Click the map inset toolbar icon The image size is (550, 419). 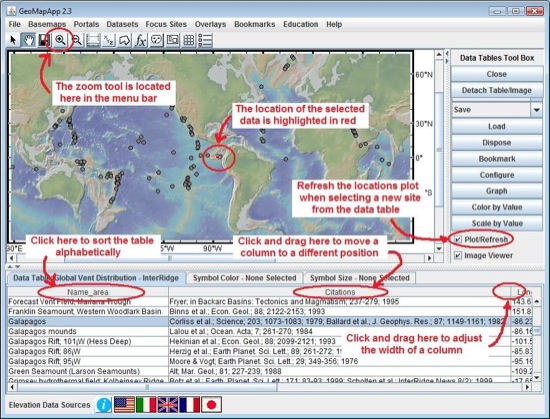click(173, 40)
